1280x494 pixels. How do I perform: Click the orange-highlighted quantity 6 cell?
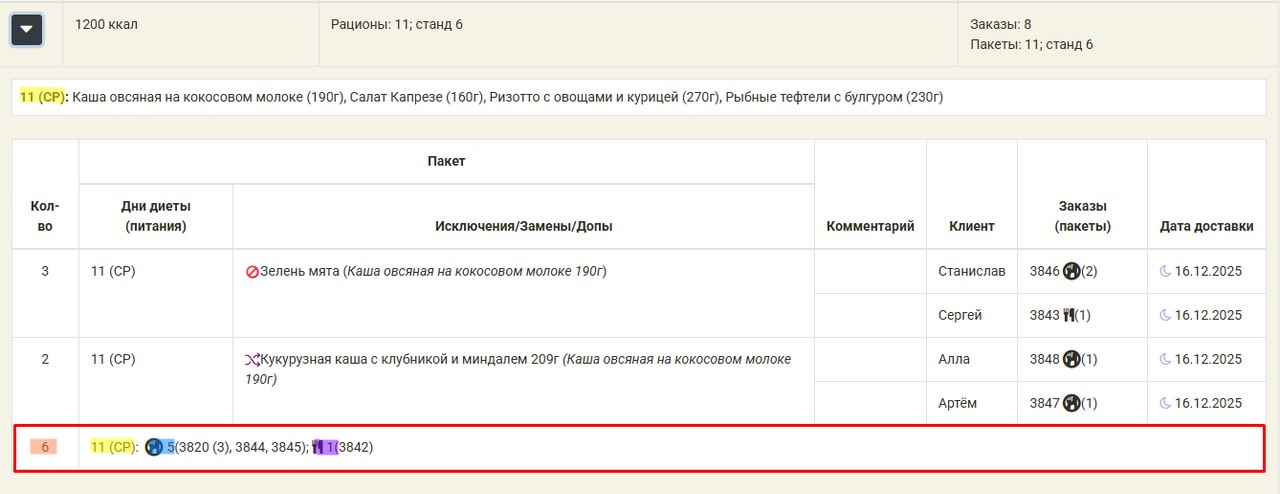point(45,447)
